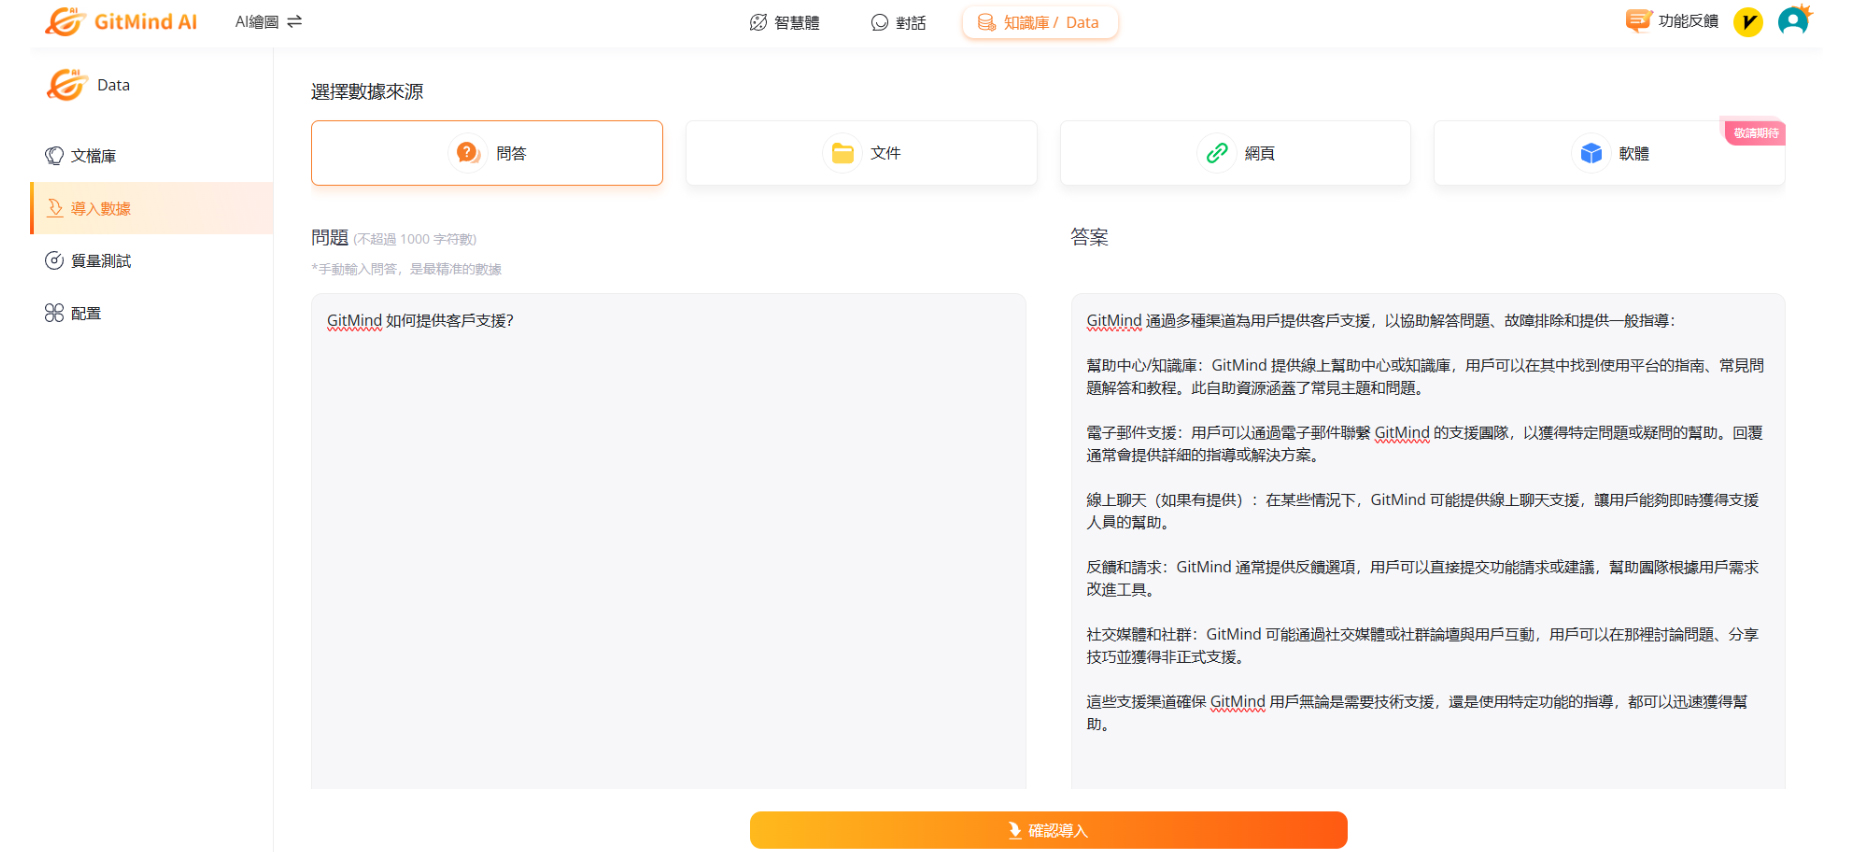Switch to the 智慧體 tab

pyautogui.click(x=785, y=22)
